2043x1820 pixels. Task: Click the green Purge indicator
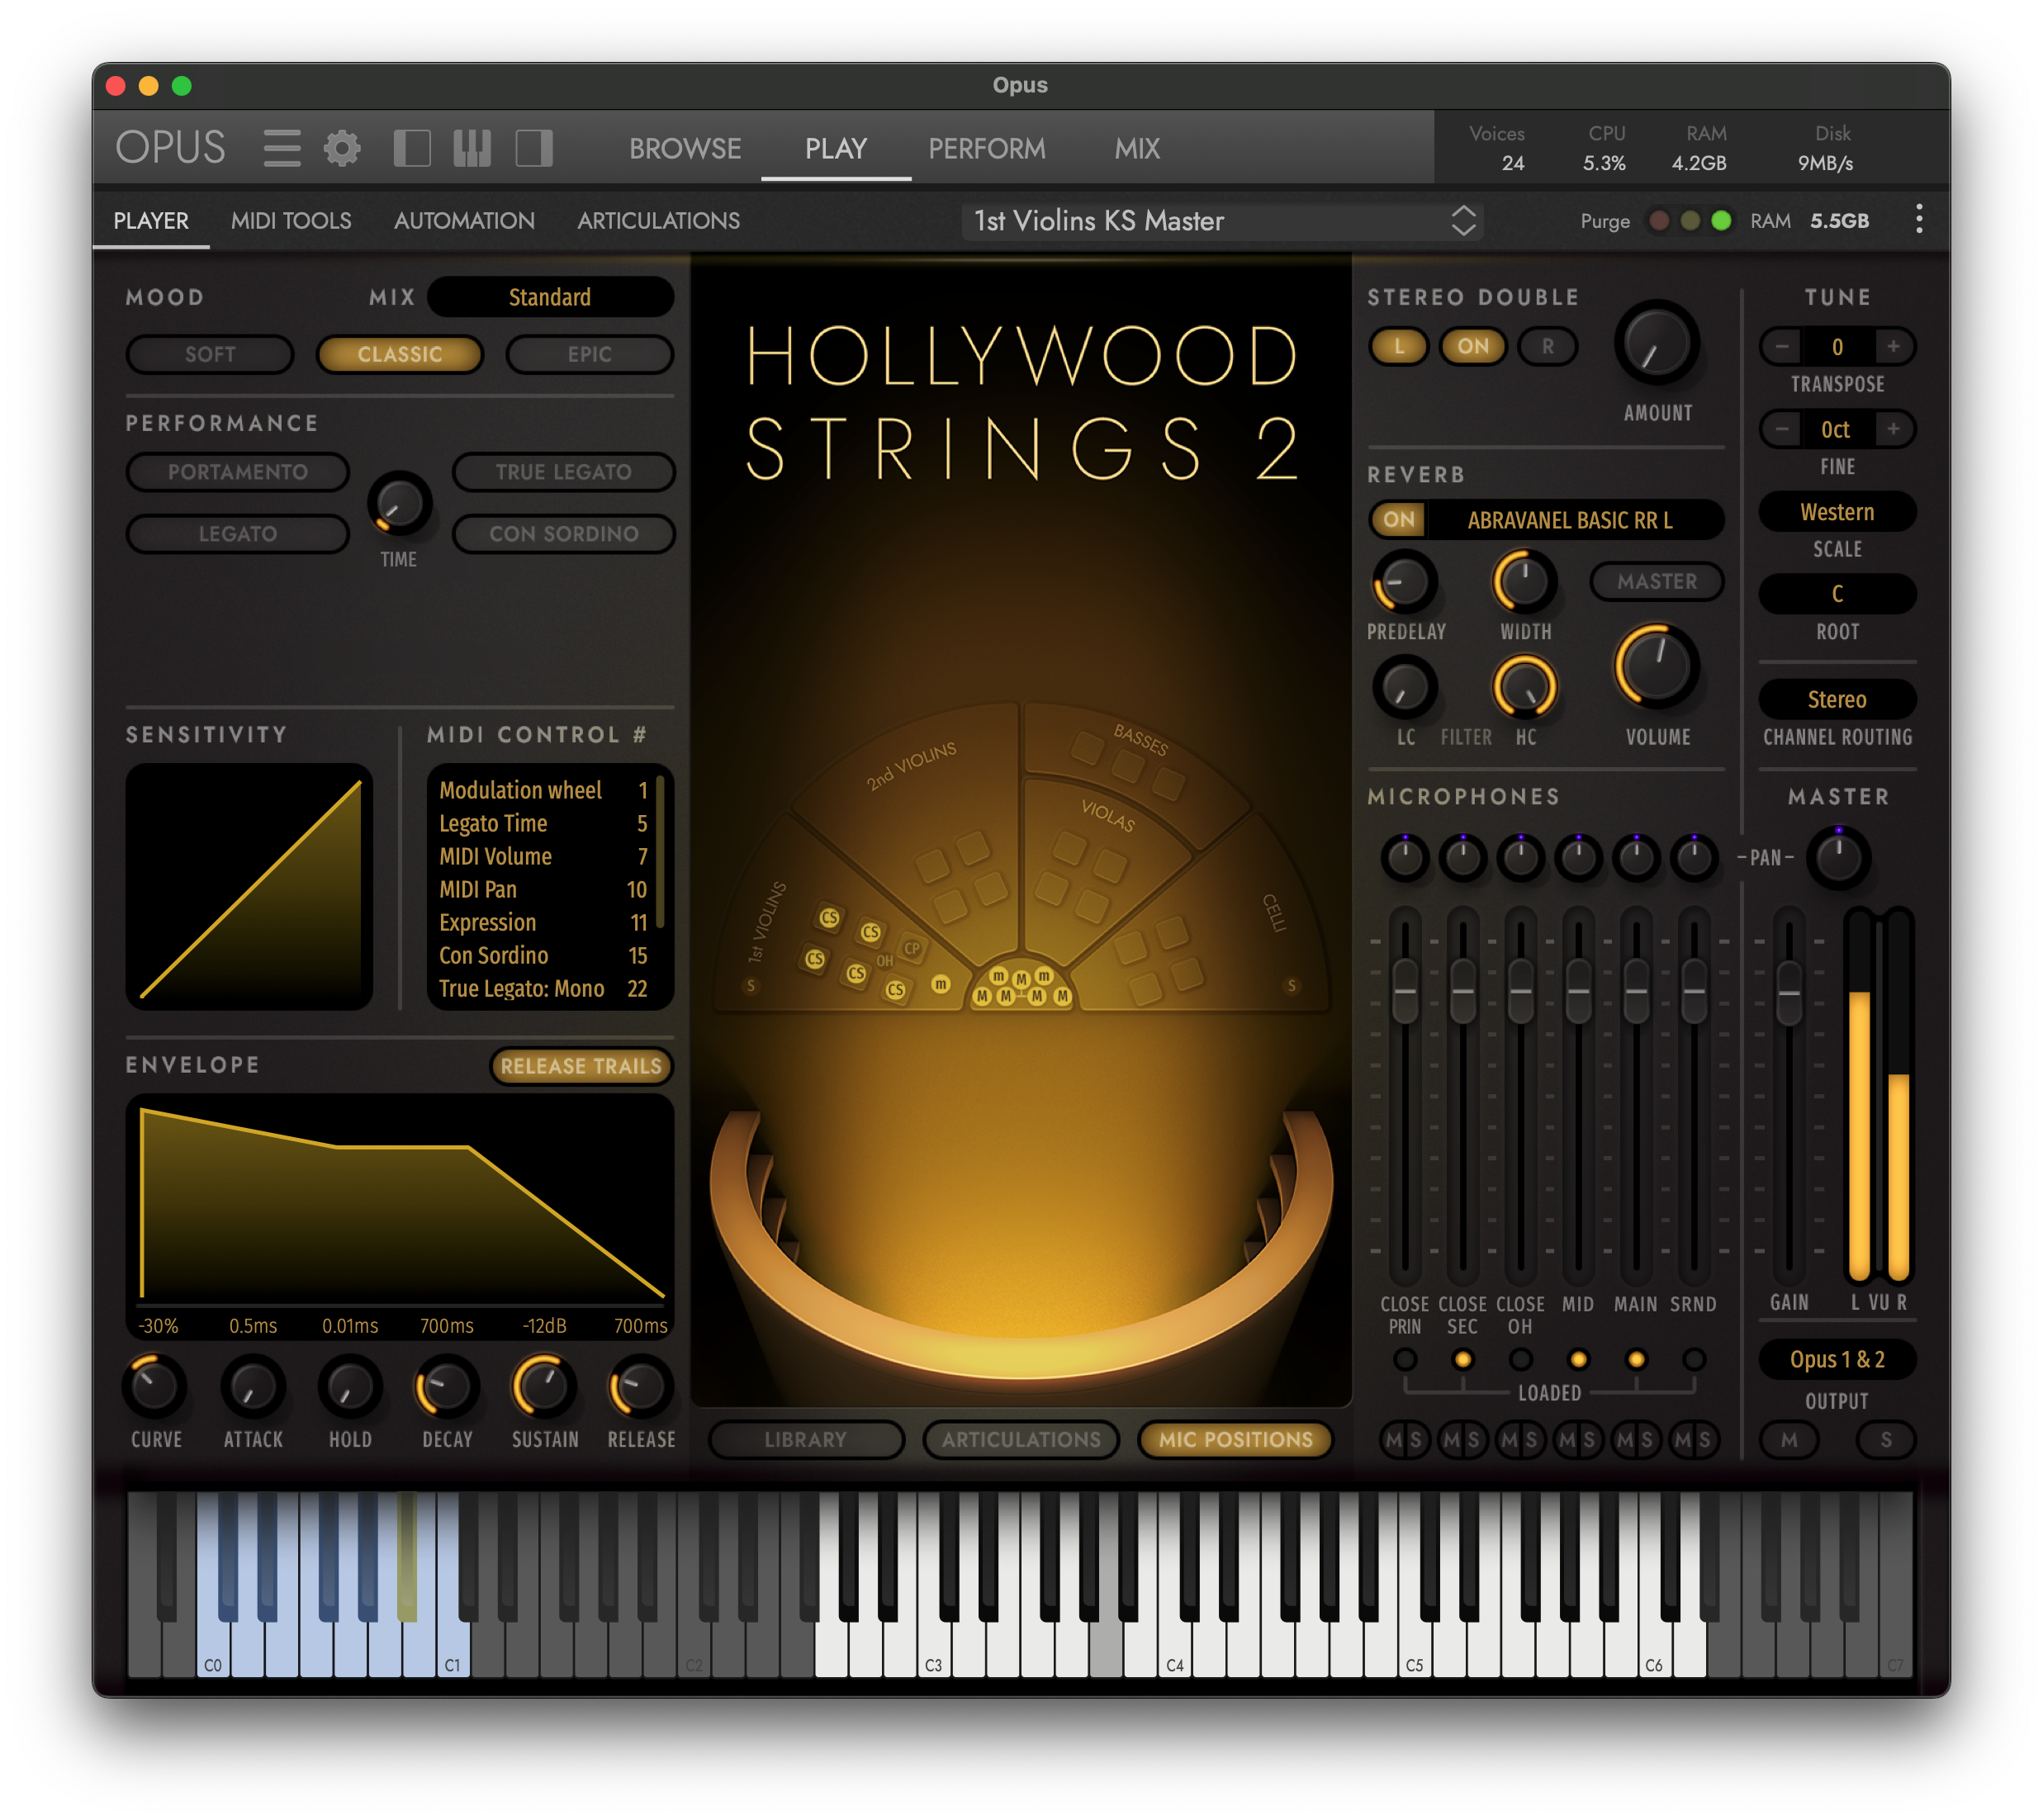[x=1721, y=220]
